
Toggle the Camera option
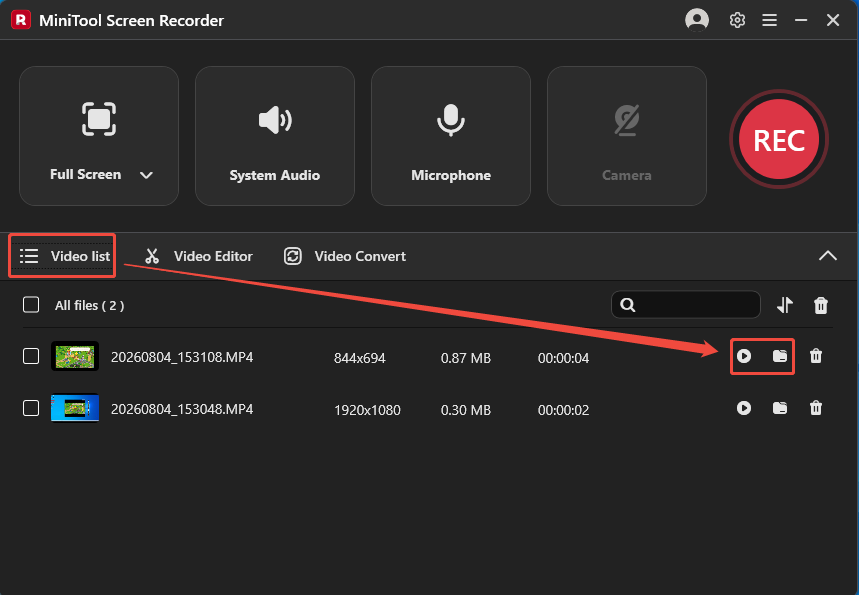pos(627,136)
